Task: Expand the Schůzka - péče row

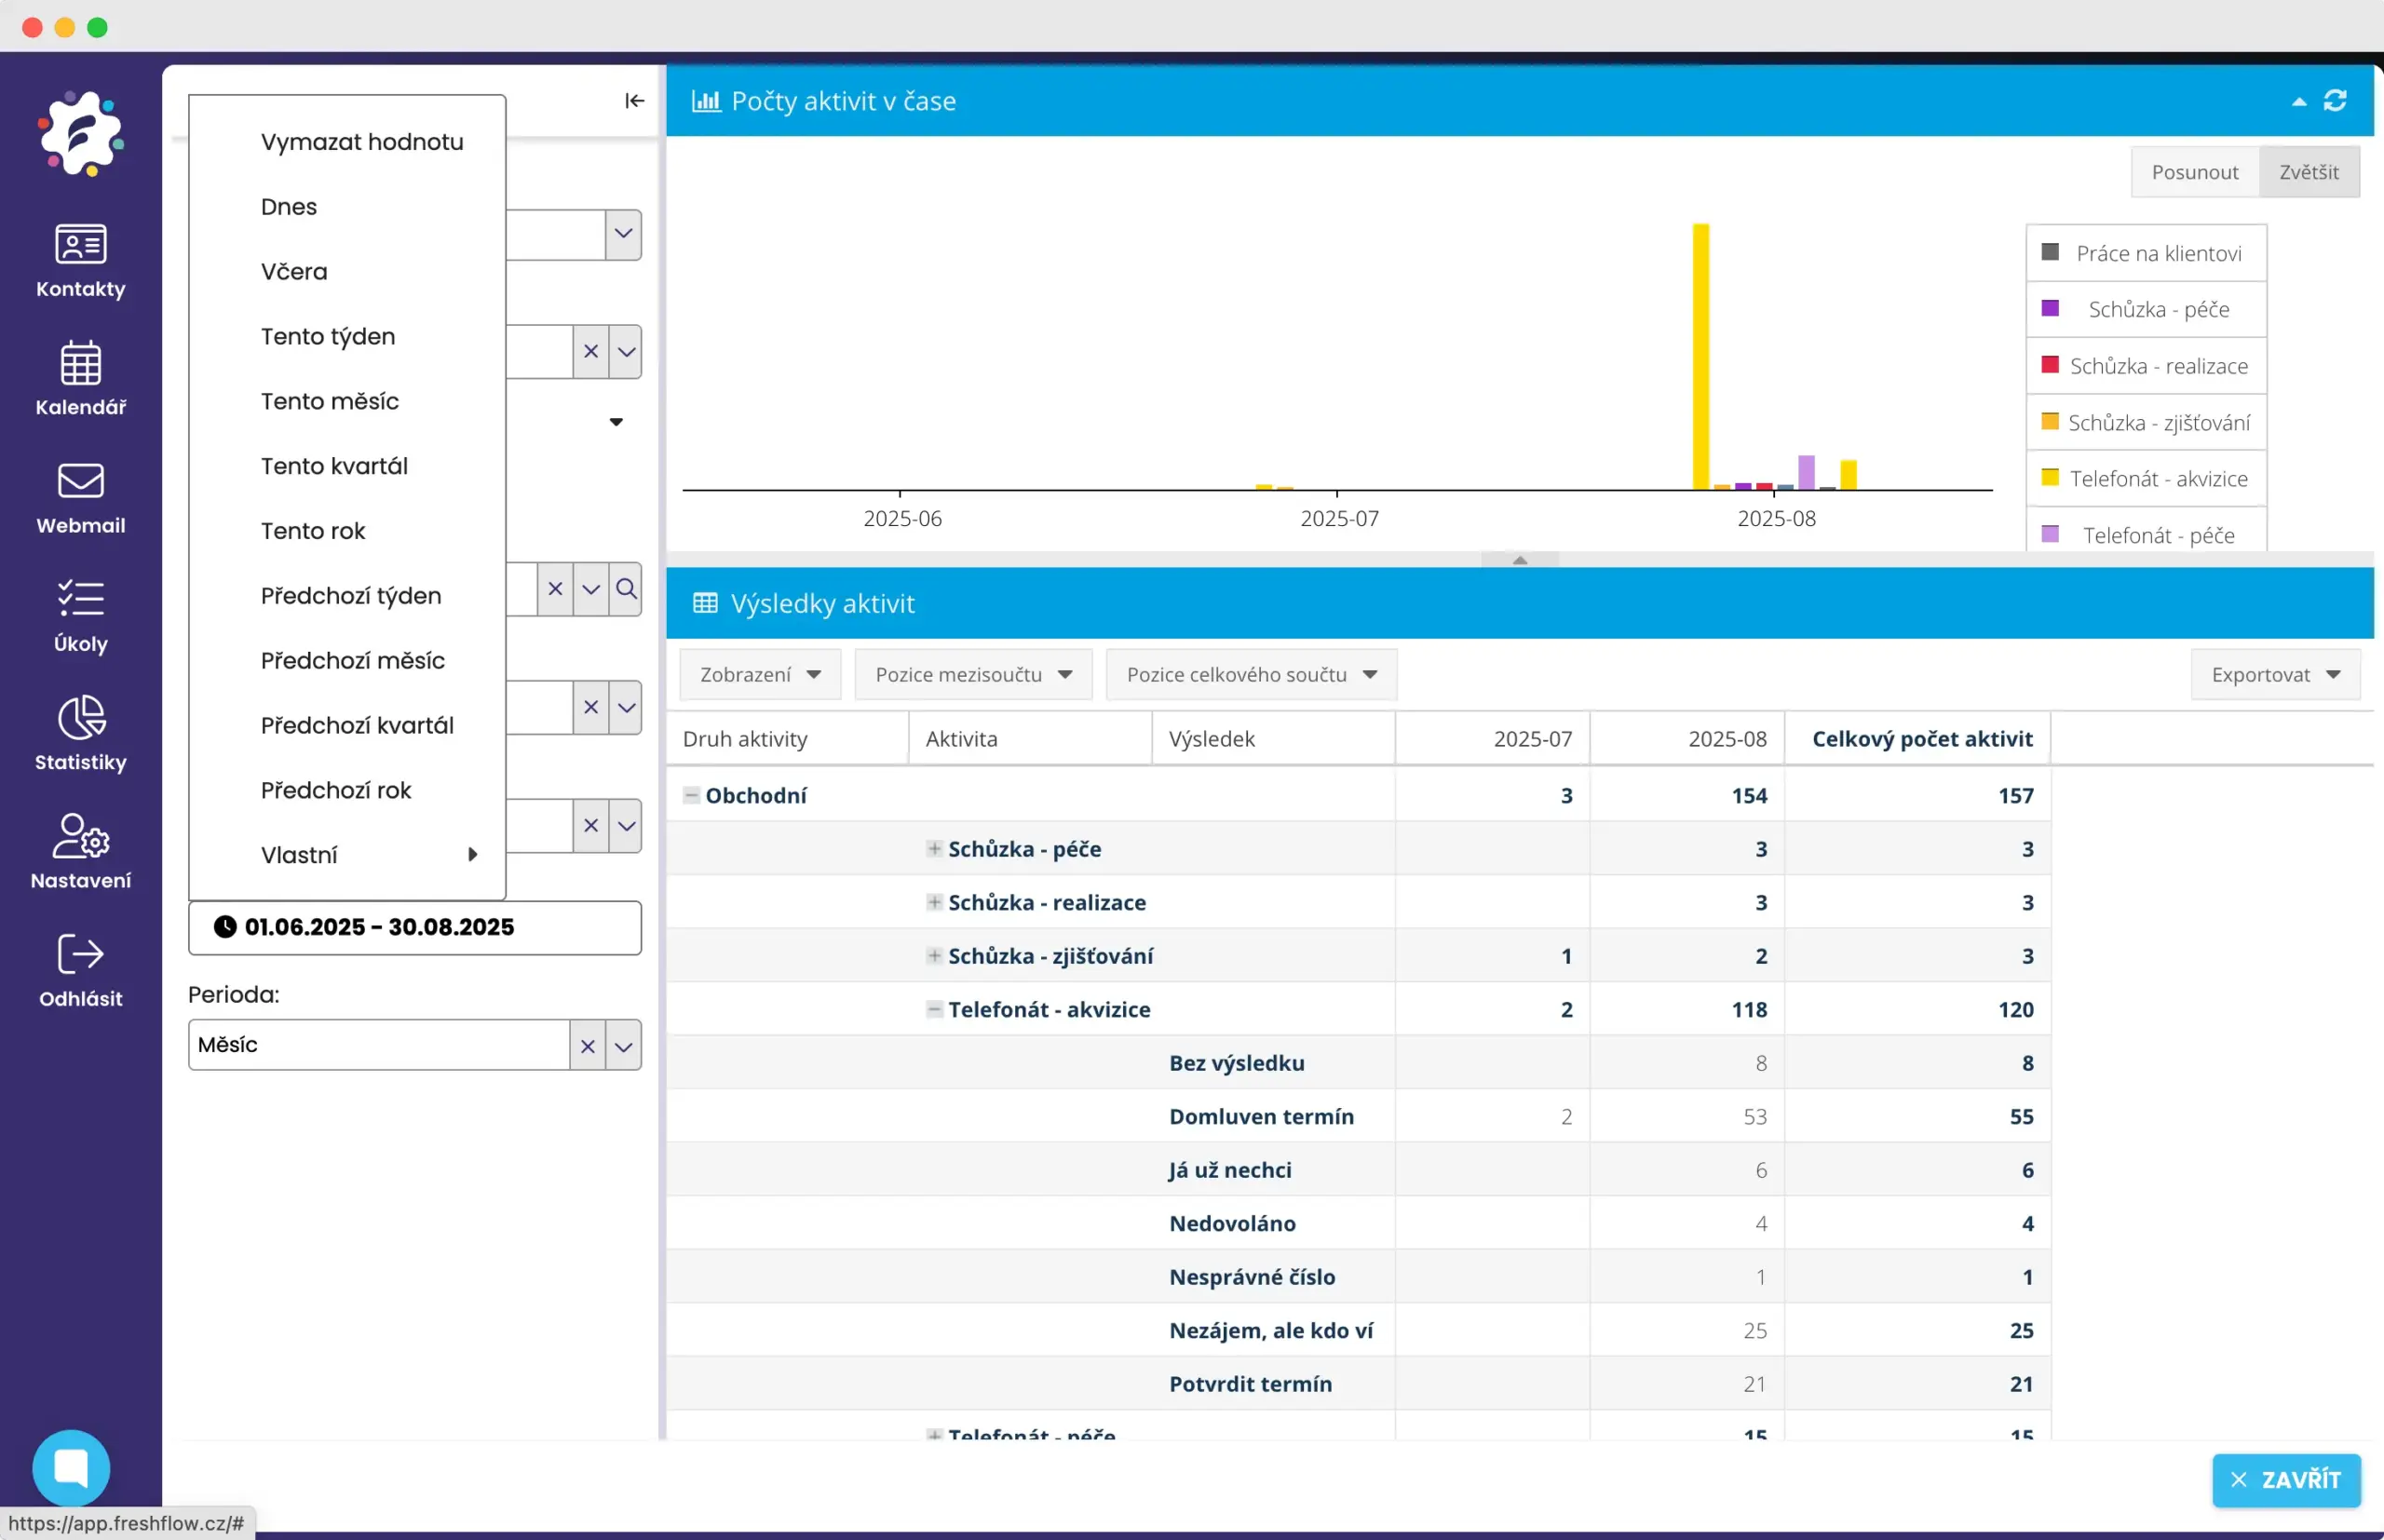Action: (x=933, y=849)
